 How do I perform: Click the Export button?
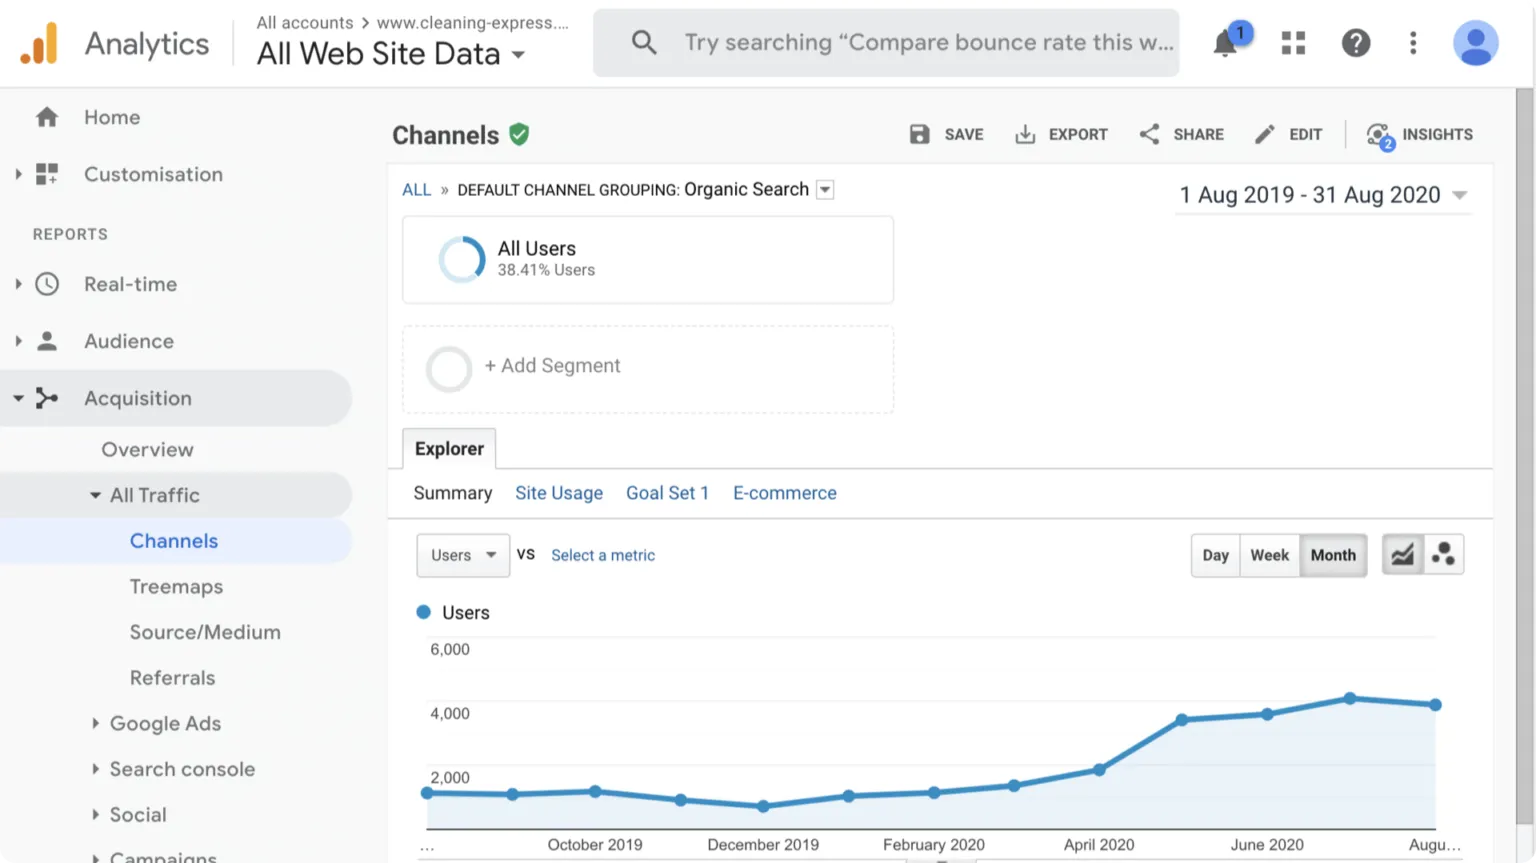coord(1061,135)
